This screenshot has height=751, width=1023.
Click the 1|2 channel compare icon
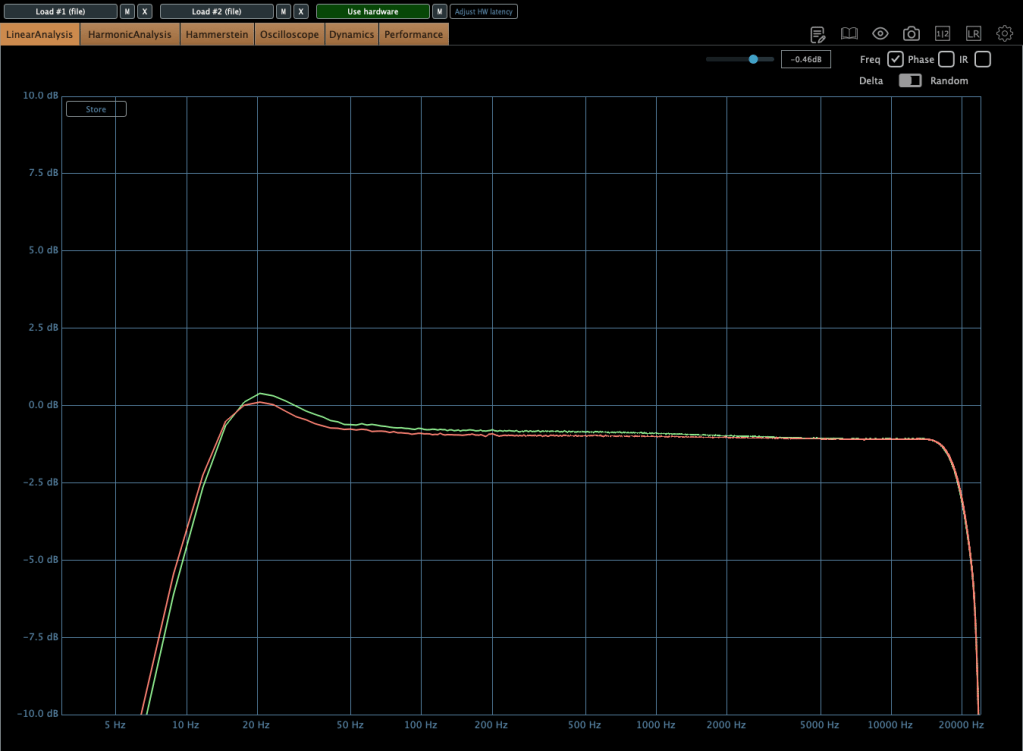tap(942, 34)
